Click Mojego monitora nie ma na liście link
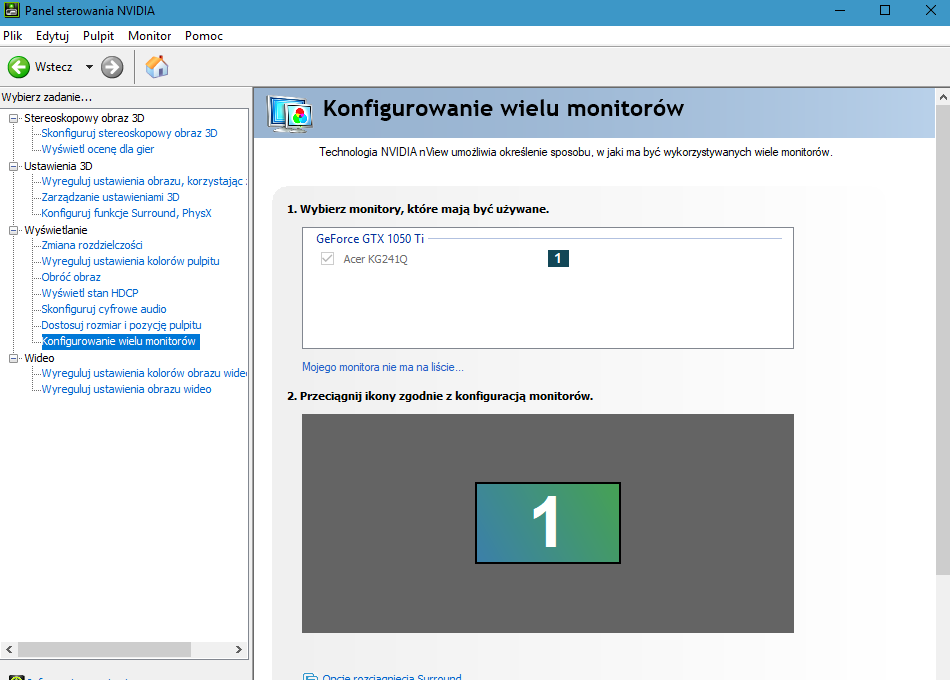 click(383, 367)
